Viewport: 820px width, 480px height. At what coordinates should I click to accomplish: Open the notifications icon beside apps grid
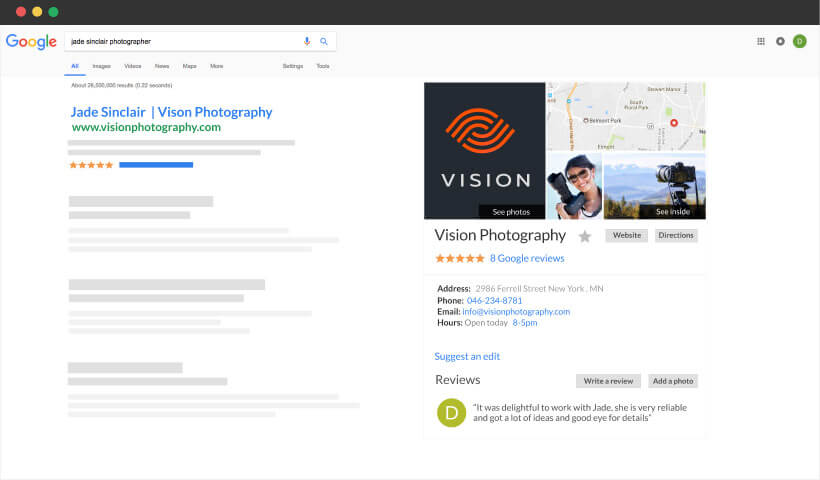(780, 41)
